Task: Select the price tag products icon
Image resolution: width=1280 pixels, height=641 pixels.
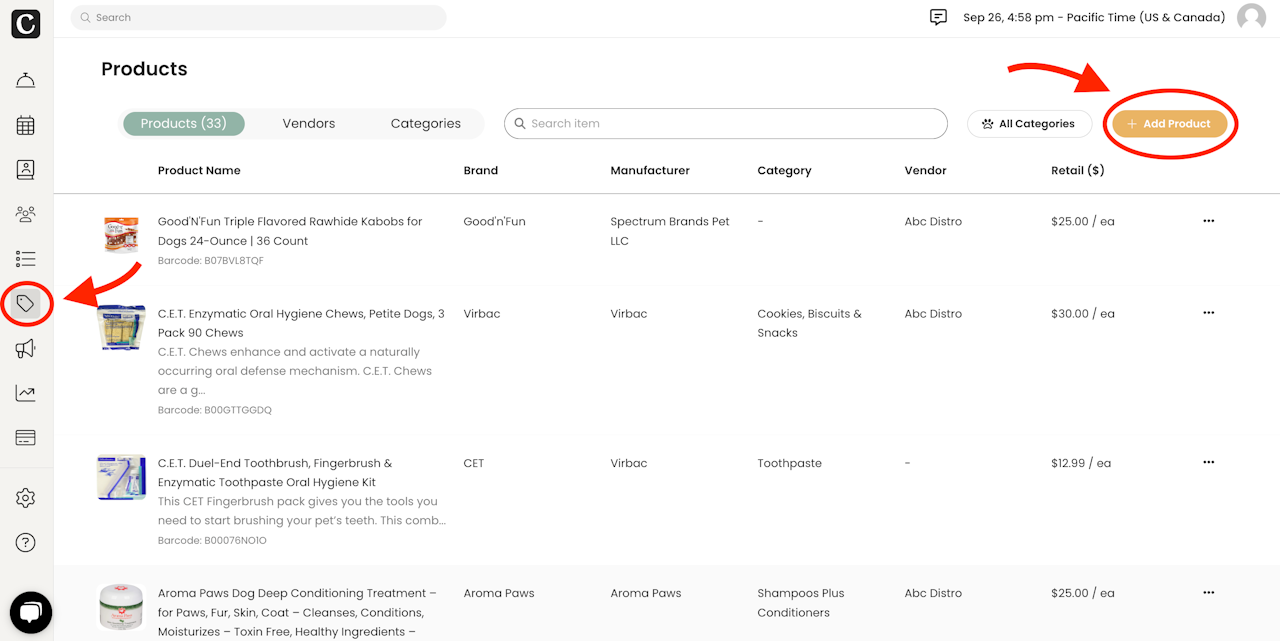Action: (x=26, y=304)
